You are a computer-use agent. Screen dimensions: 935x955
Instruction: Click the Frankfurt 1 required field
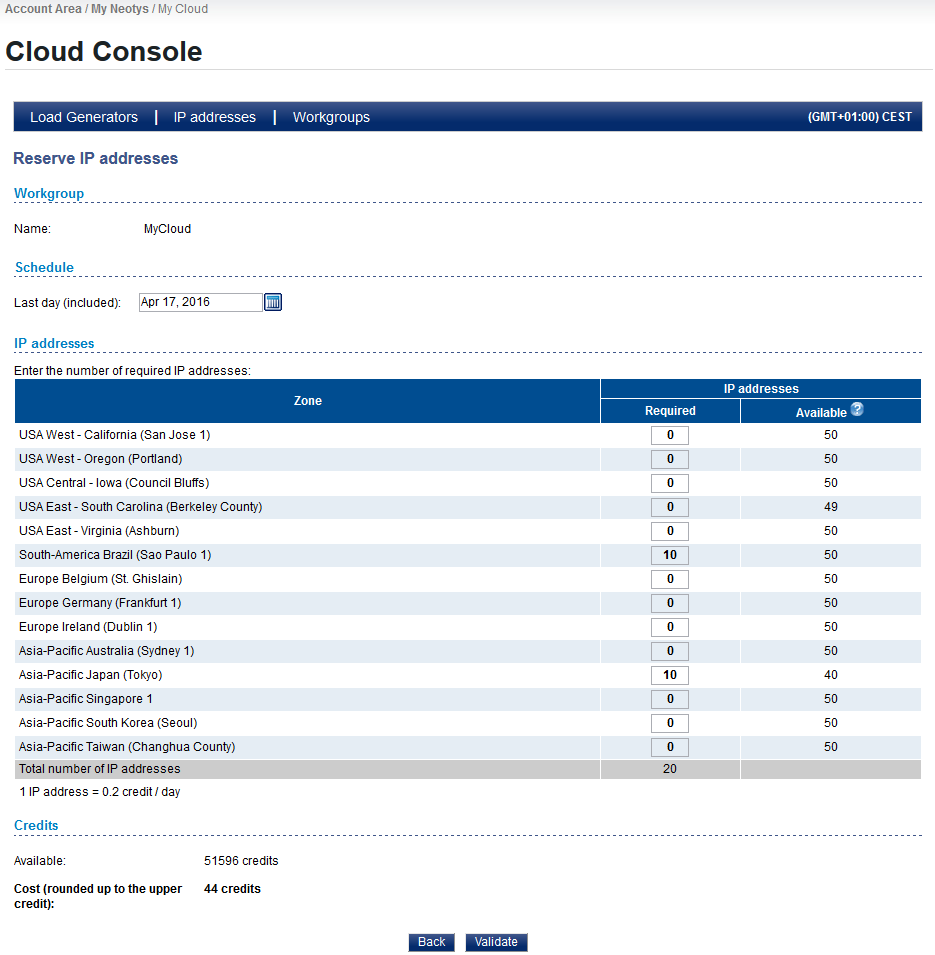coord(670,603)
